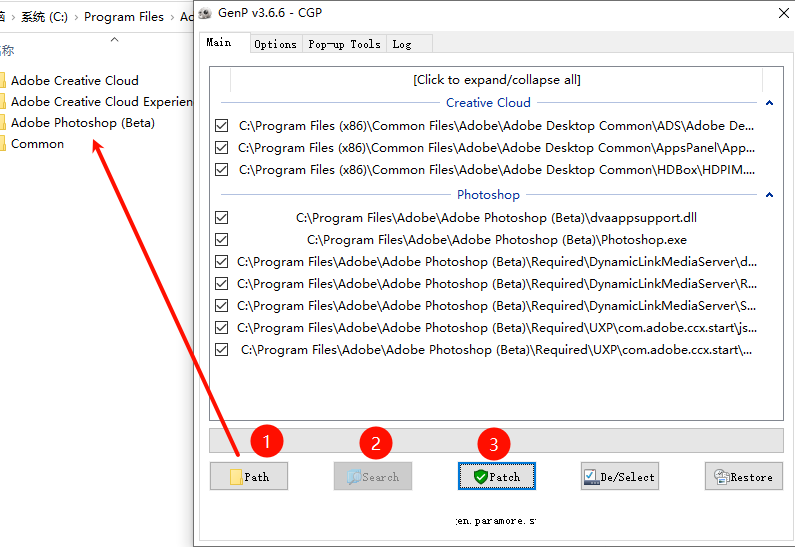Select the ADS\Adobe De... path text
The height and width of the screenshot is (547, 795).
496,126
